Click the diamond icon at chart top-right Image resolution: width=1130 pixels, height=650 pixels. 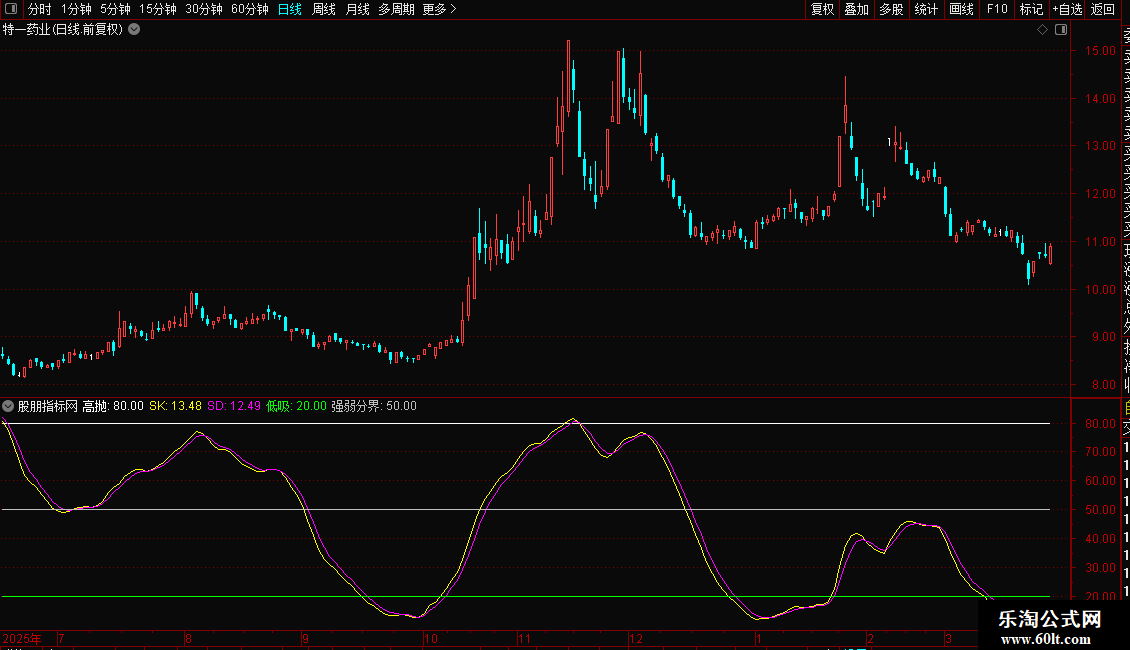click(x=1042, y=30)
